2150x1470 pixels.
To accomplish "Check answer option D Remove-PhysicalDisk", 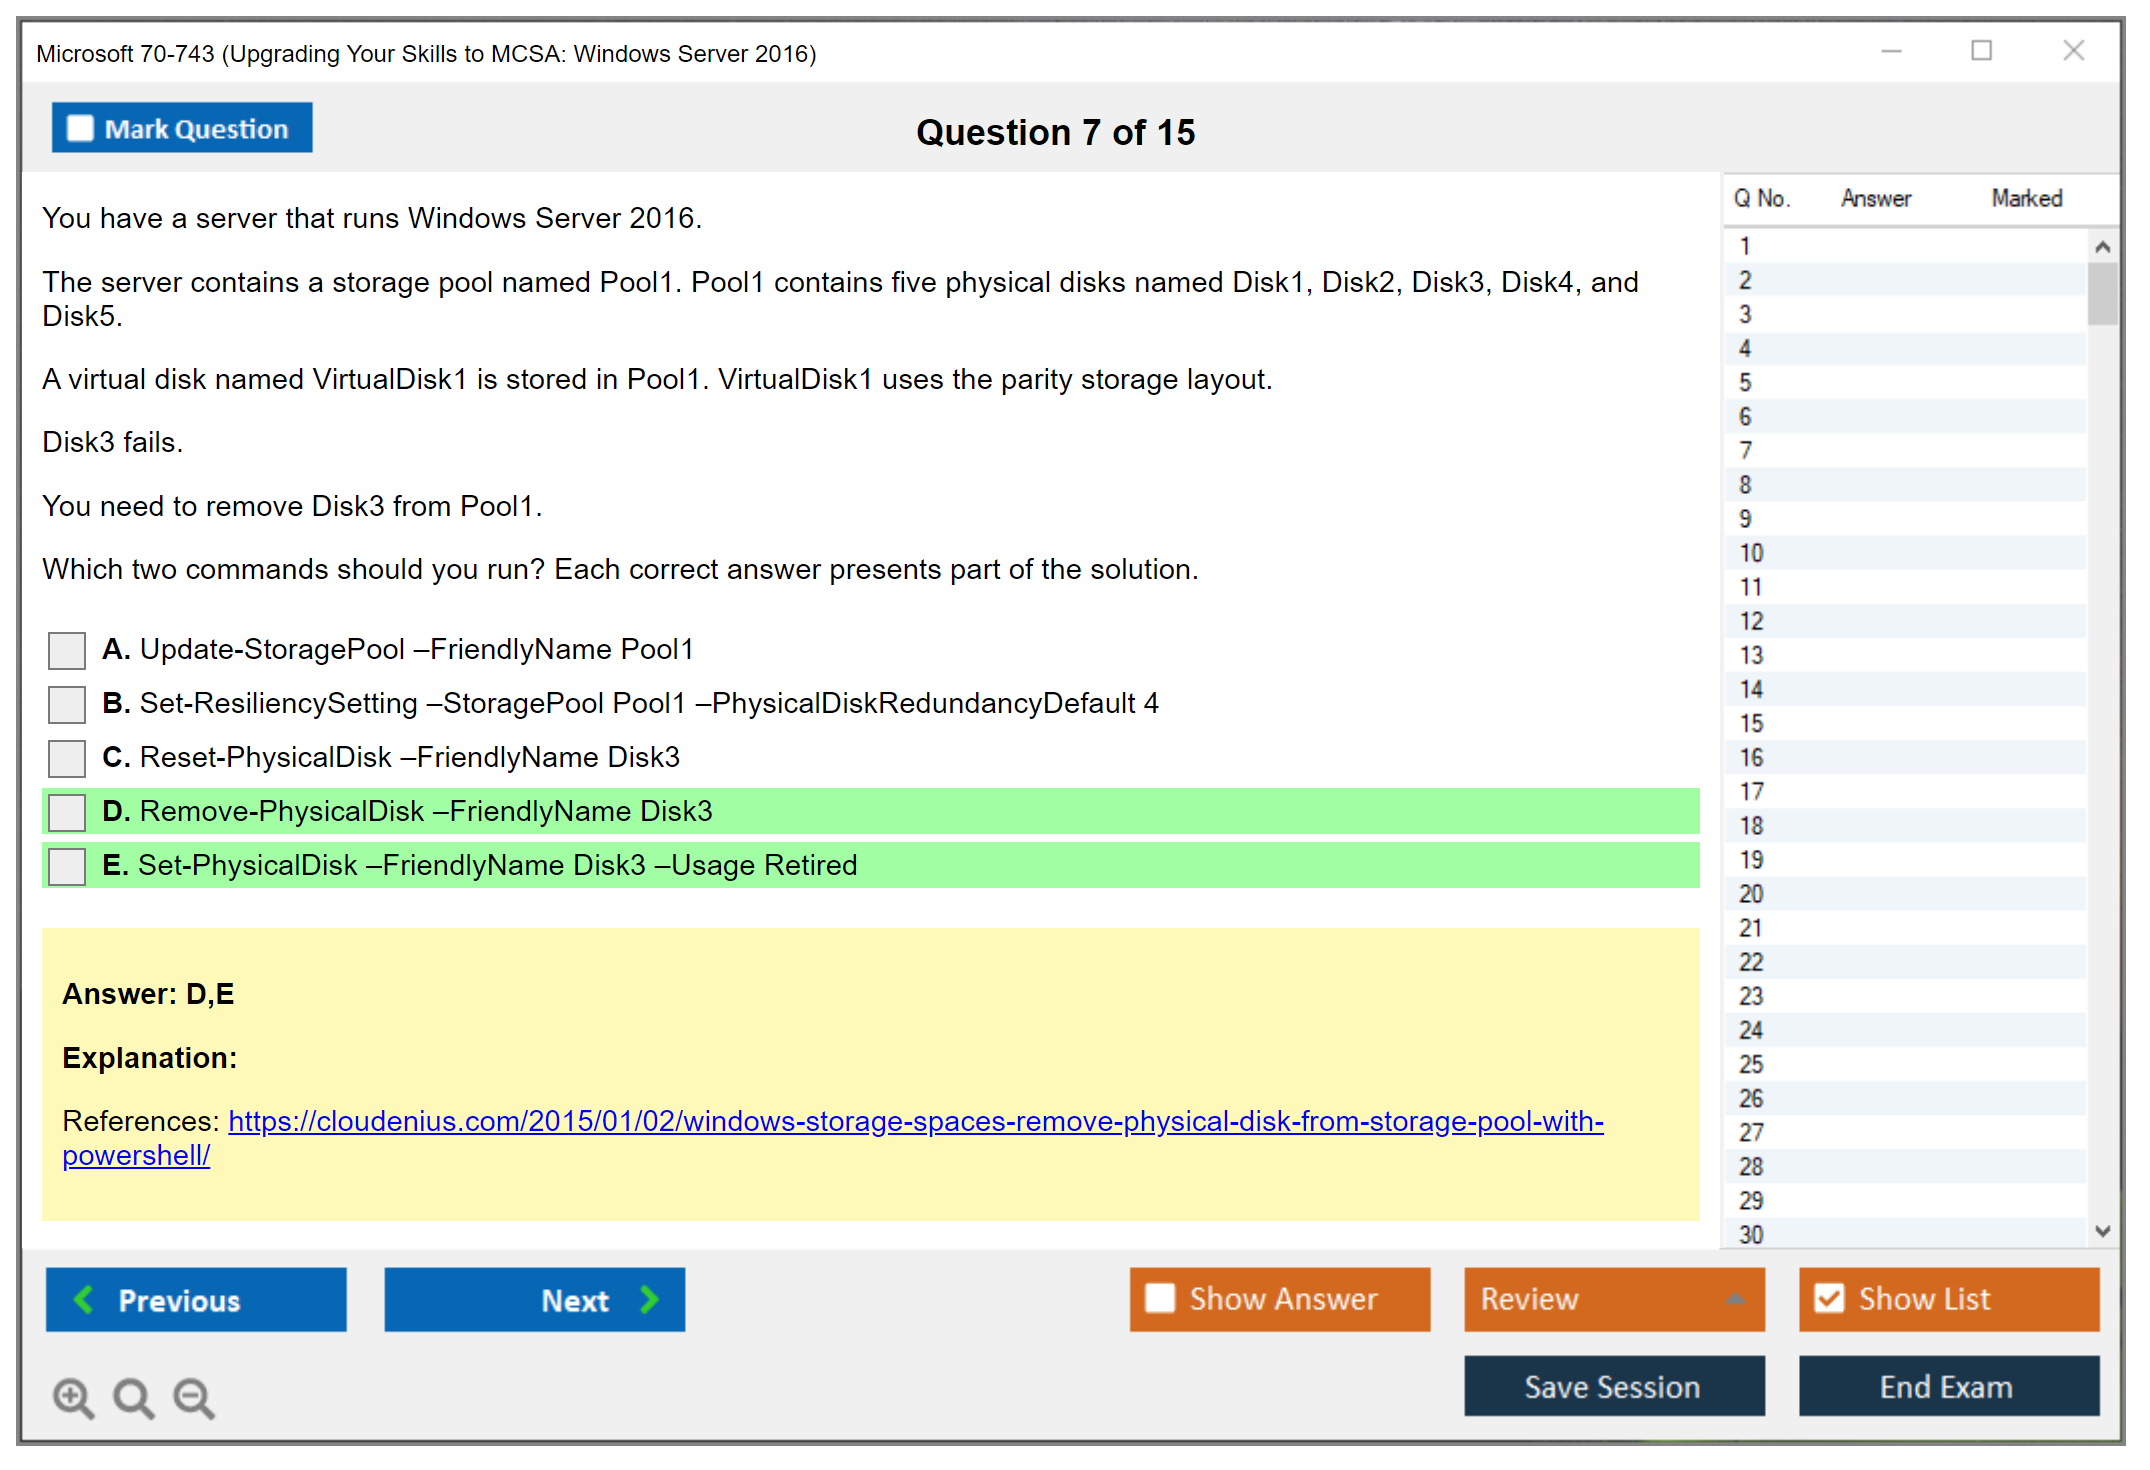I will pos(67,812).
